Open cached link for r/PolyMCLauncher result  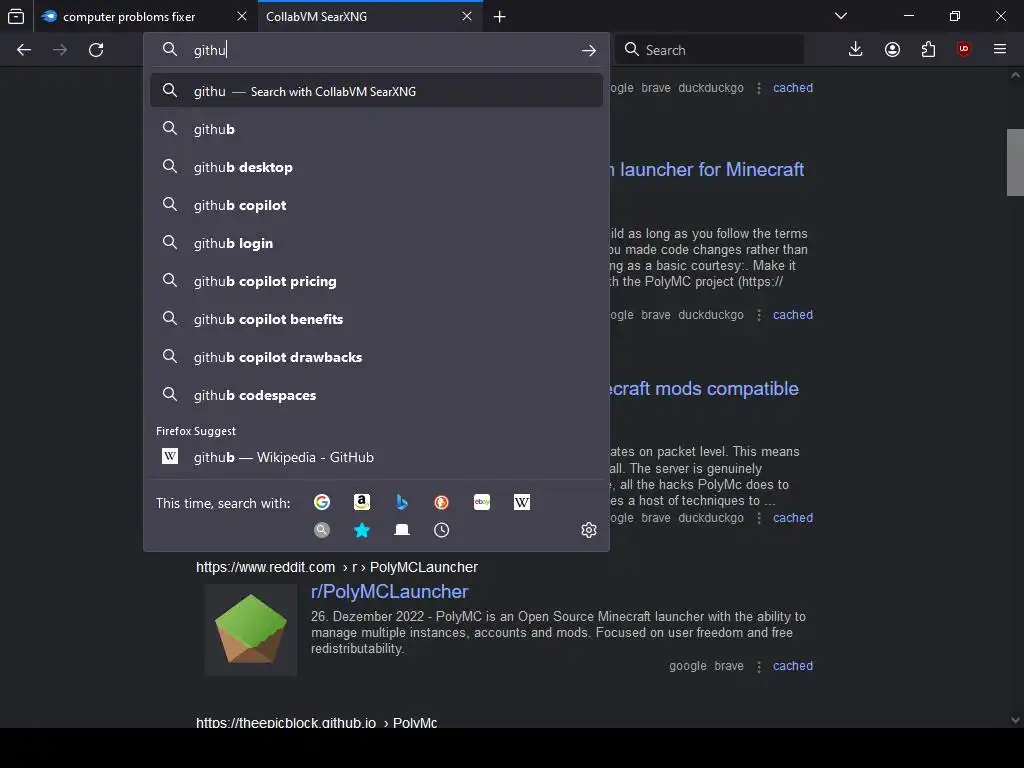coord(793,665)
